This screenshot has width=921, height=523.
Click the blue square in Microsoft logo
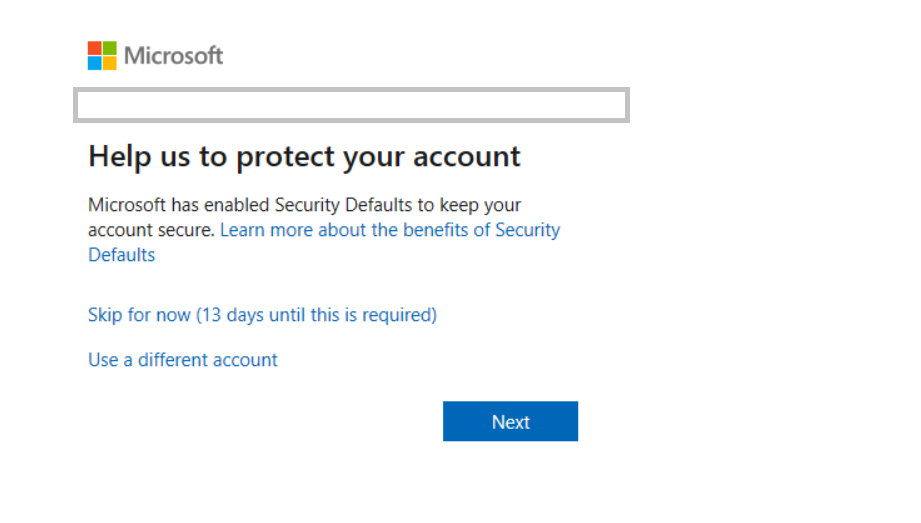coord(95,62)
